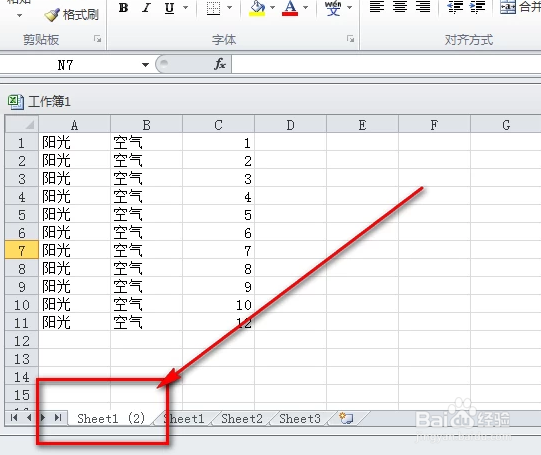Select row 1 header
This screenshot has height=455, width=541.
click(x=22, y=142)
